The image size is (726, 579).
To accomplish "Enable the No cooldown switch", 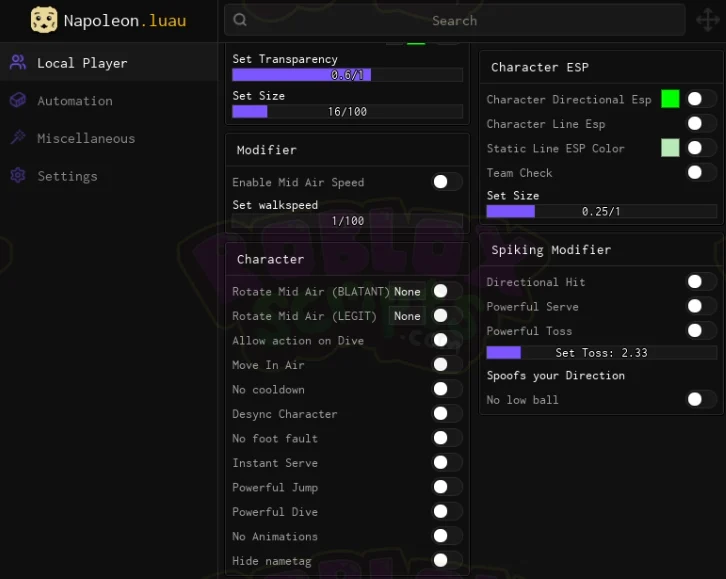I will pyautogui.click(x=447, y=389).
